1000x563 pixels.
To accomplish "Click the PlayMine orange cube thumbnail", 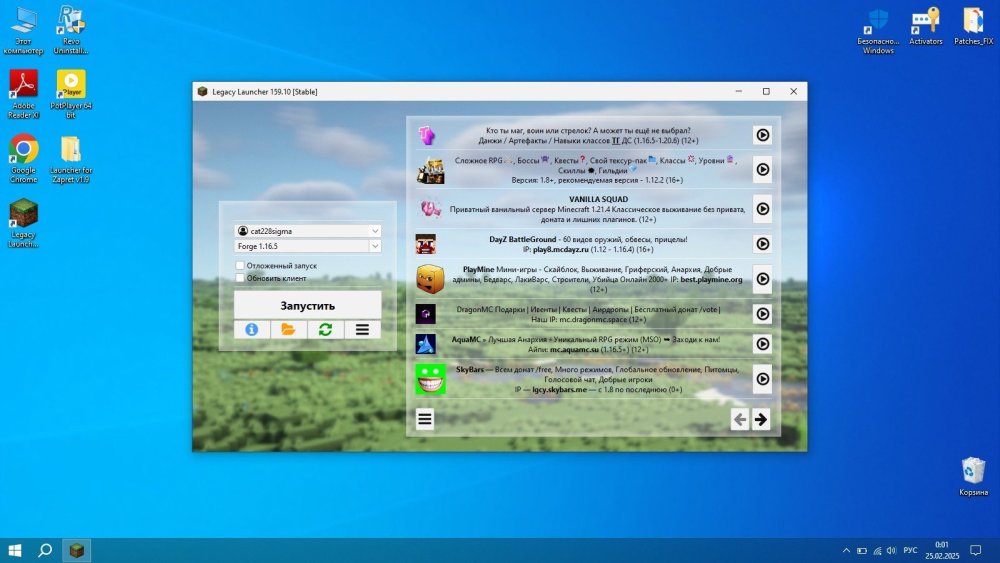I will 430,279.
